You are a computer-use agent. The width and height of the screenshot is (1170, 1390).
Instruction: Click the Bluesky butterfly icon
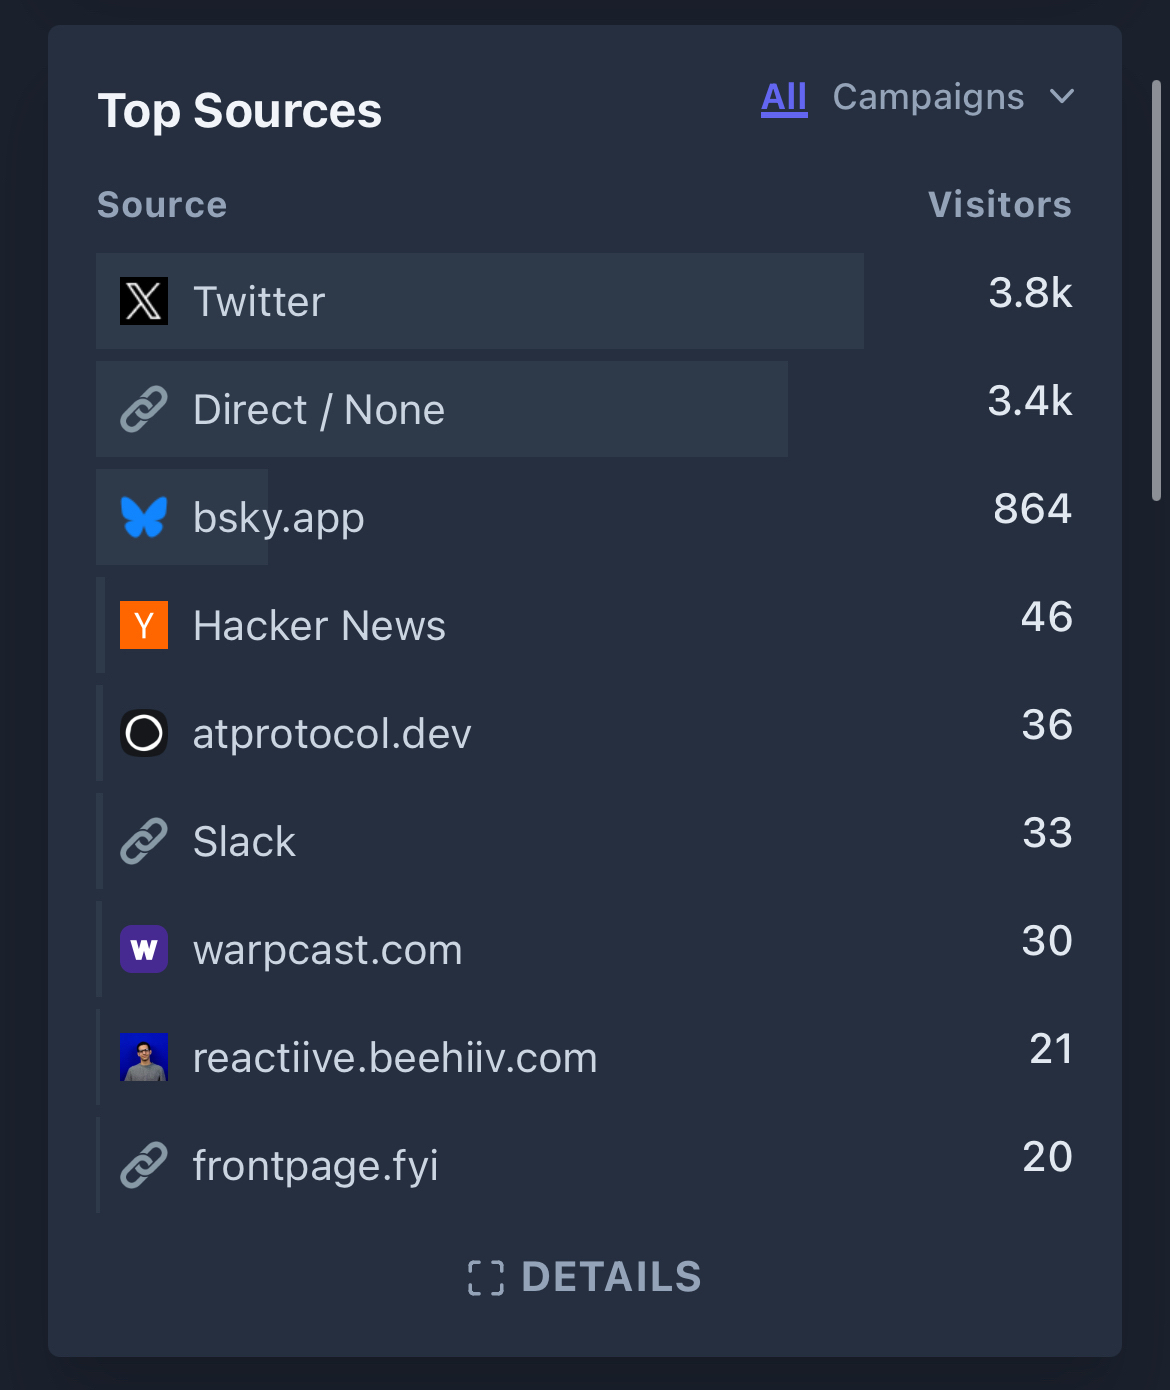click(x=144, y=517)
